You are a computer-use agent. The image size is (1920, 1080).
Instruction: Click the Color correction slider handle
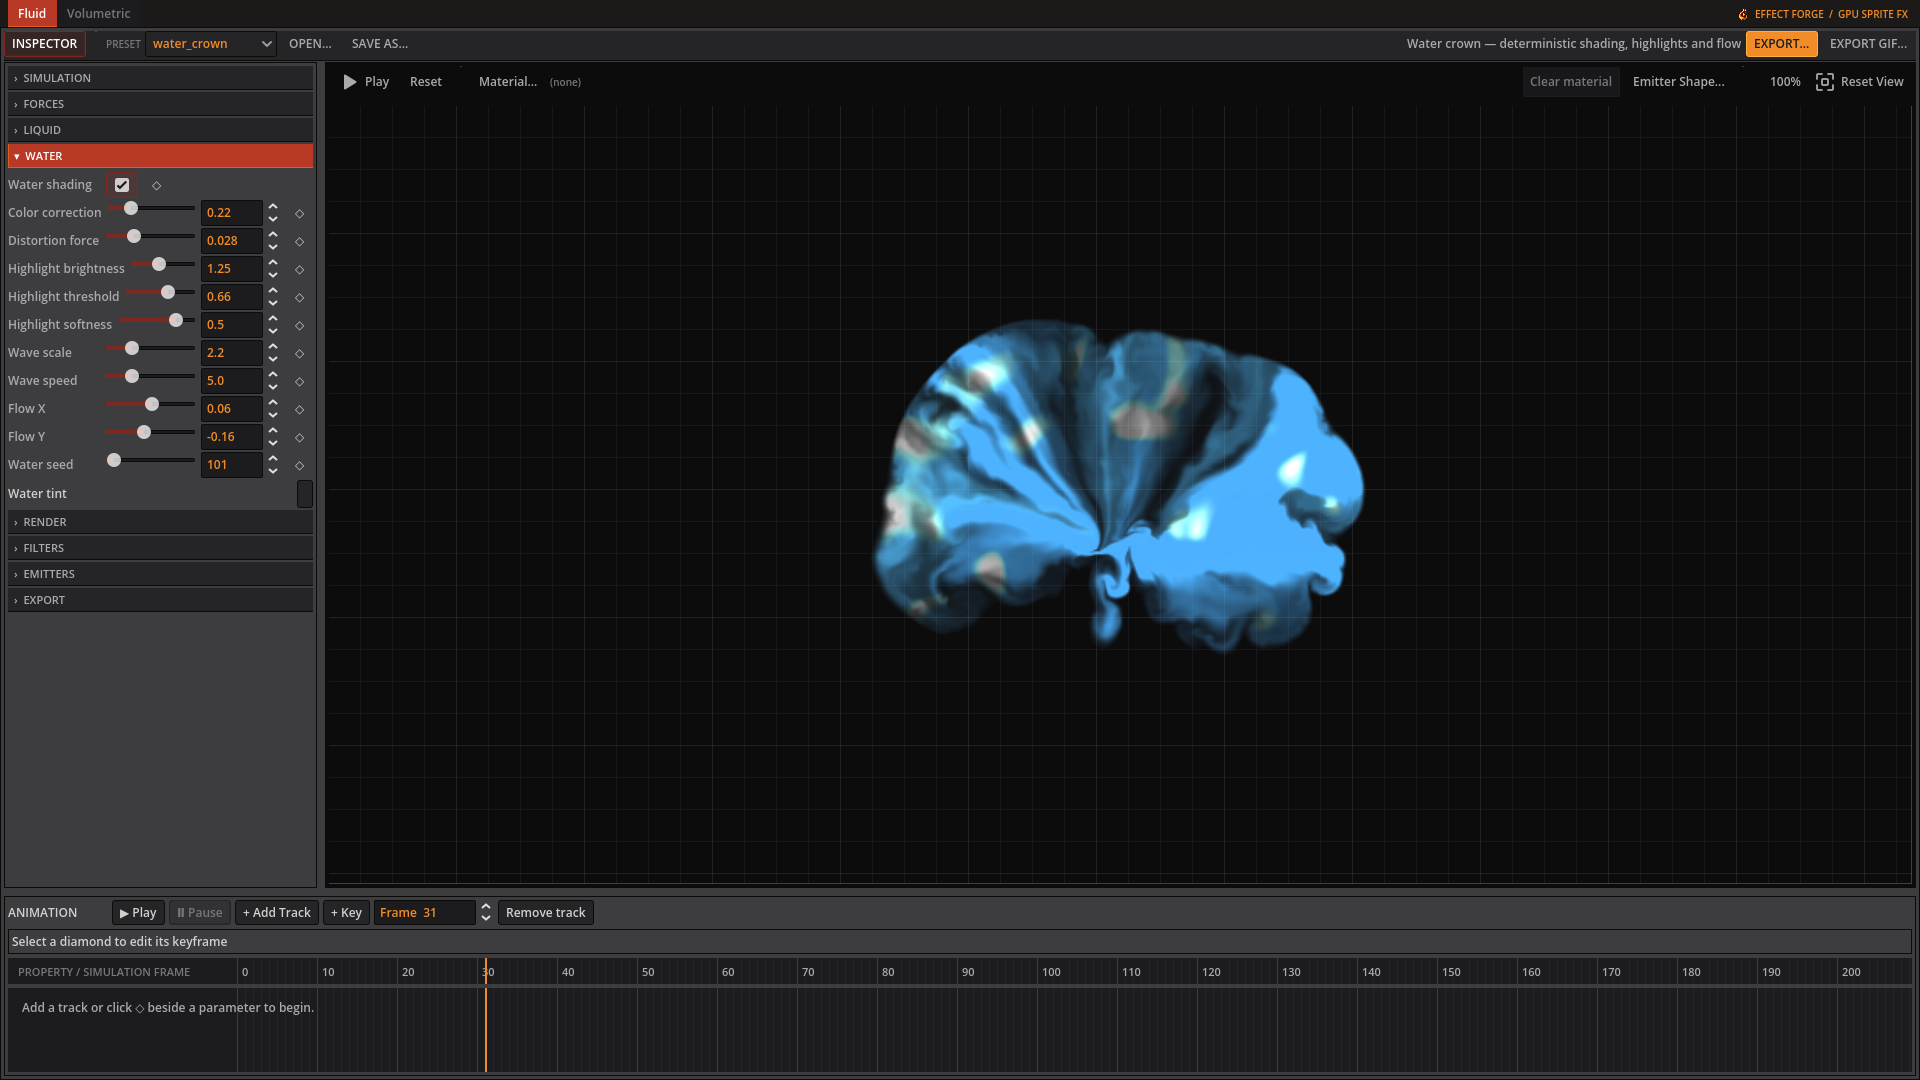point(131,208)
